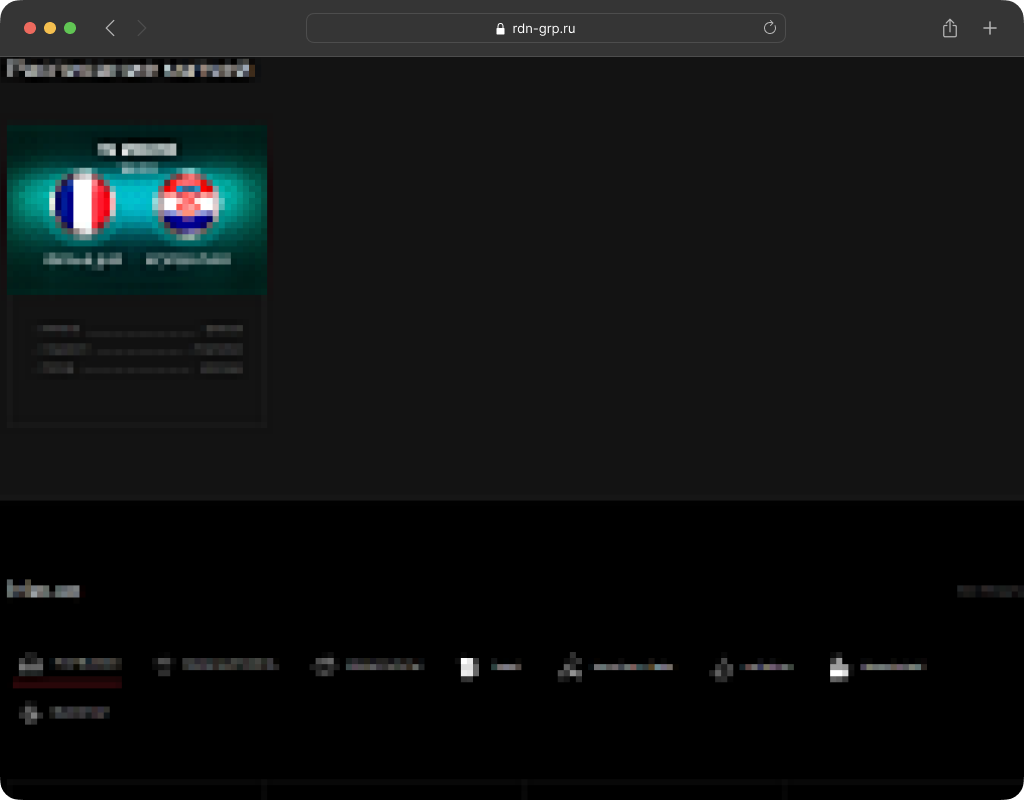
Task: Open the third sport category tab
Action: pyautogui.click(x=367, y=665)
